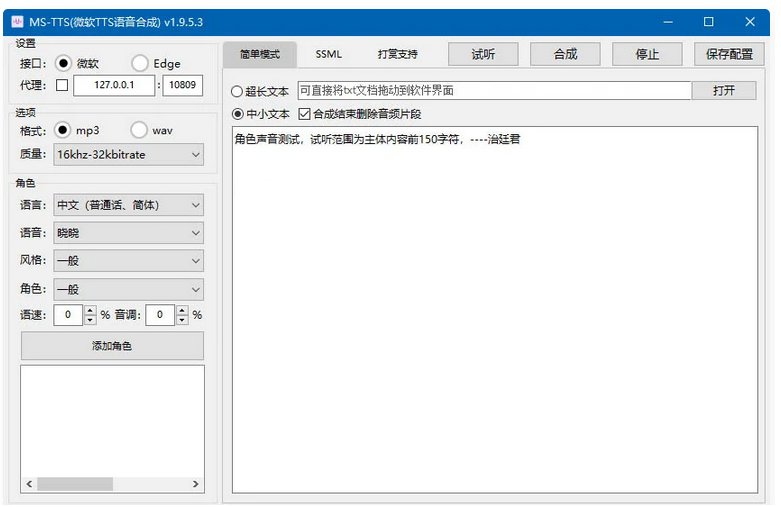The width and height of the screenshot is (781, 507).
Task: Toggle 合成结束删除音频片段 checkbox
Action: pos(305,114)
